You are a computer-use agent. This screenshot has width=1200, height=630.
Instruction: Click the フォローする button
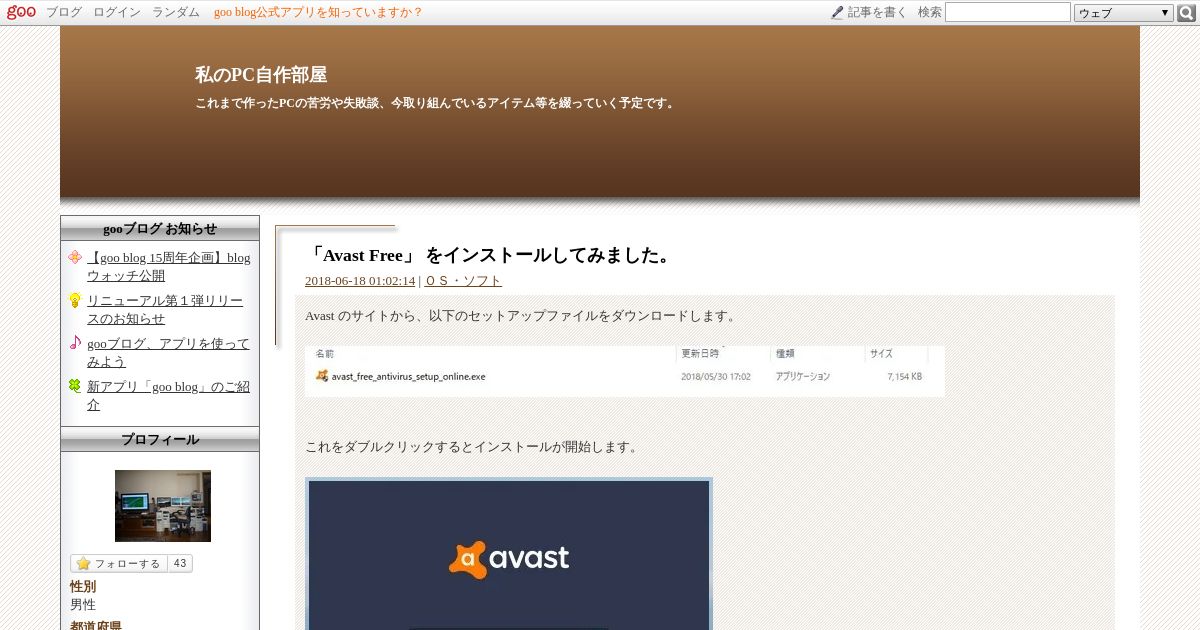coord(119,563)
